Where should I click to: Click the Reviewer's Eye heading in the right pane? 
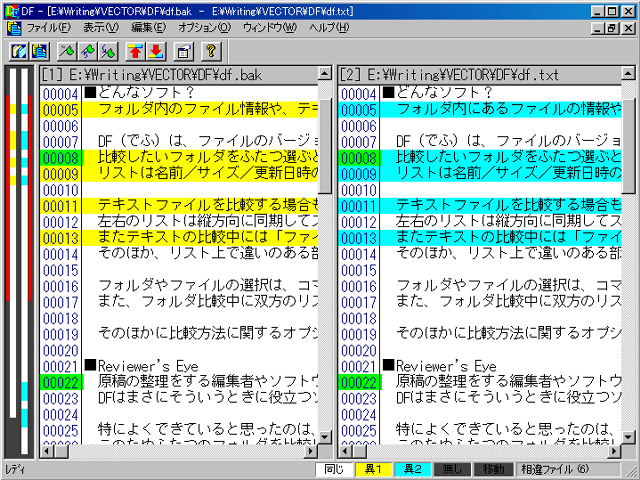(x=446, y=366)
